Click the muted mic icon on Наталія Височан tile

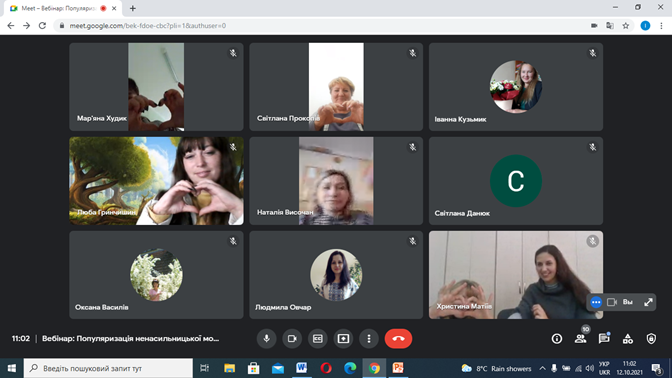[413, 147]
